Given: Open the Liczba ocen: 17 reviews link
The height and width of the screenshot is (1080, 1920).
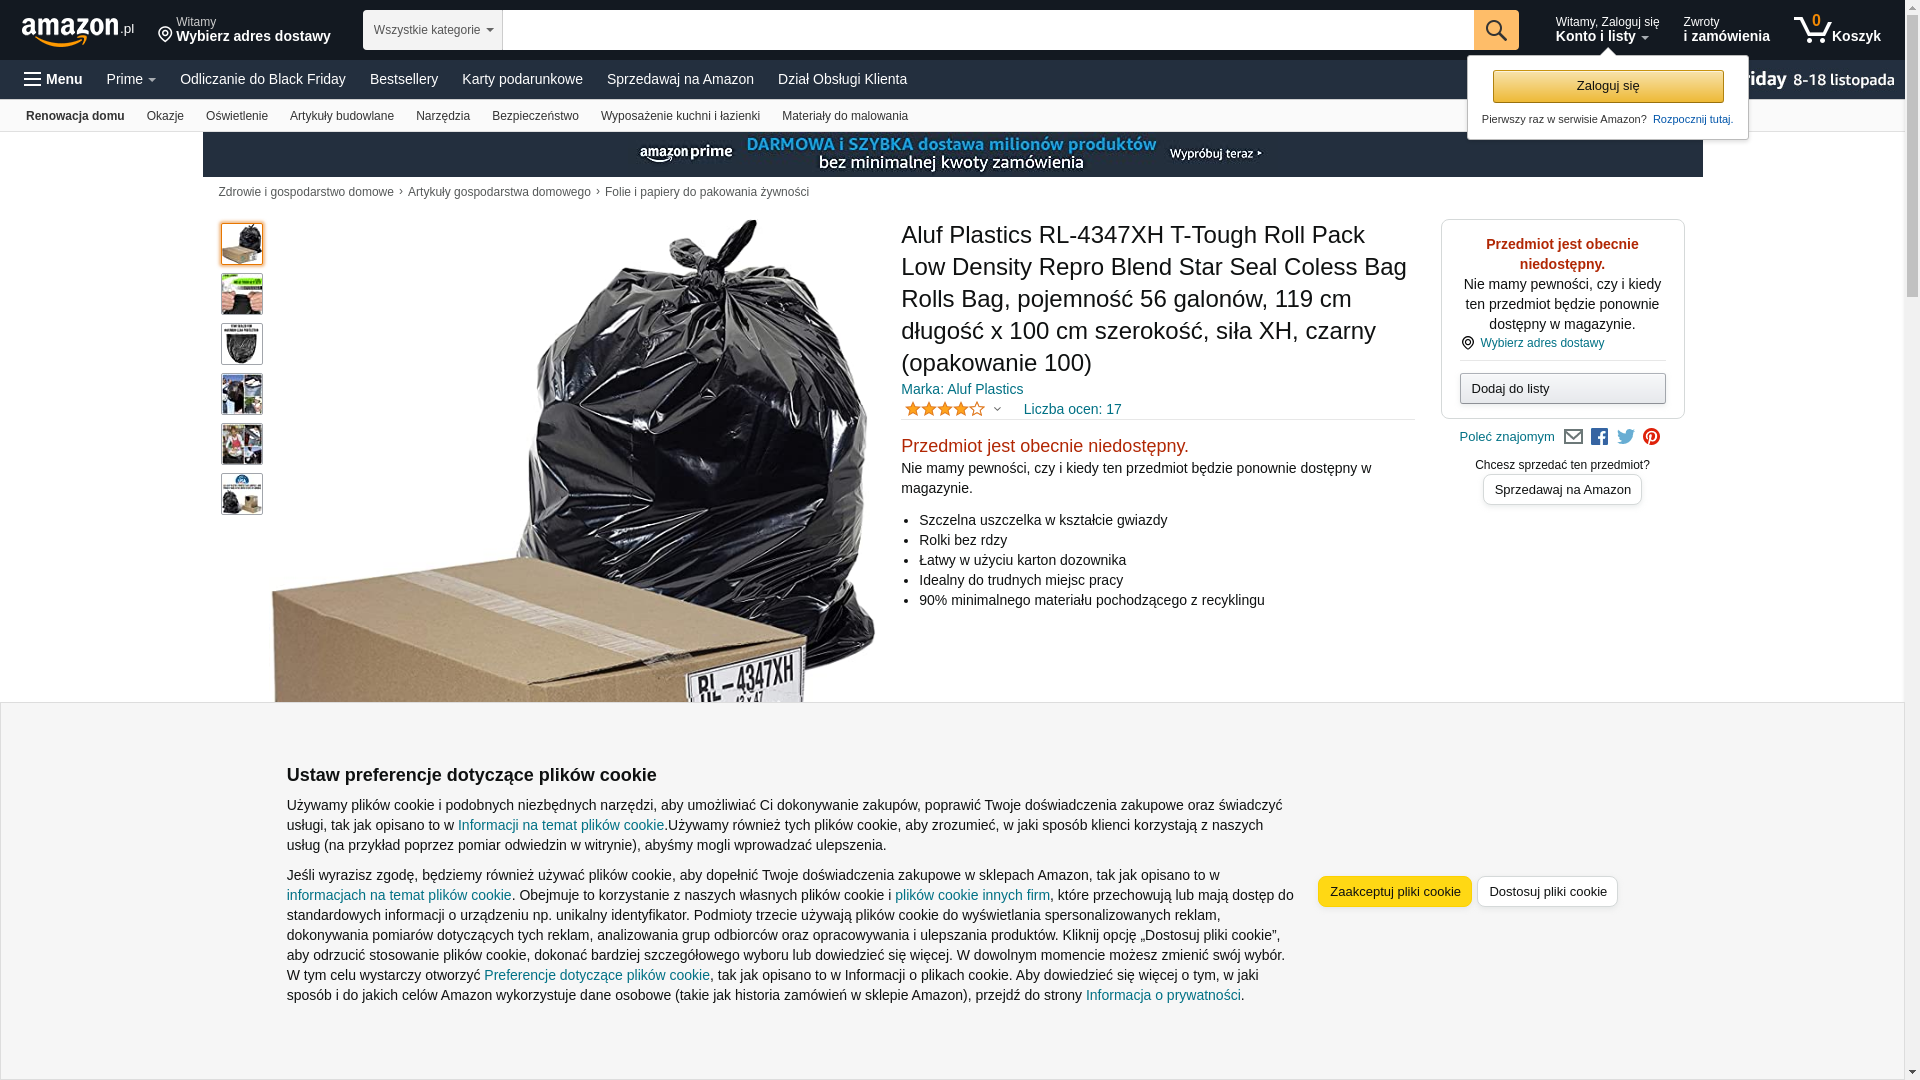Looking at the screenshot, I should pyautogui.click(x=1072, y=409).
